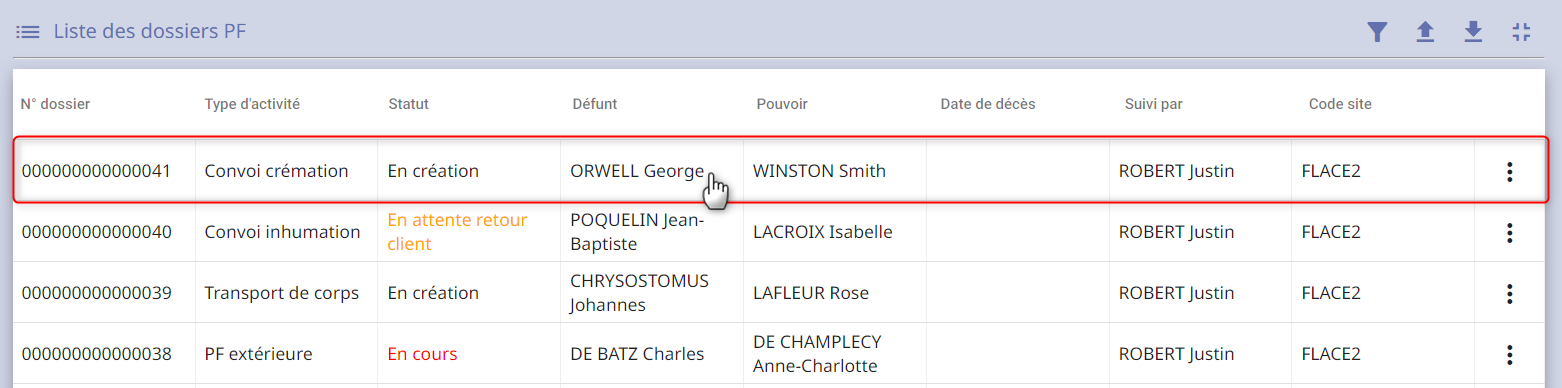Sort by Statut column header
1562x388 pixels.
408,104
